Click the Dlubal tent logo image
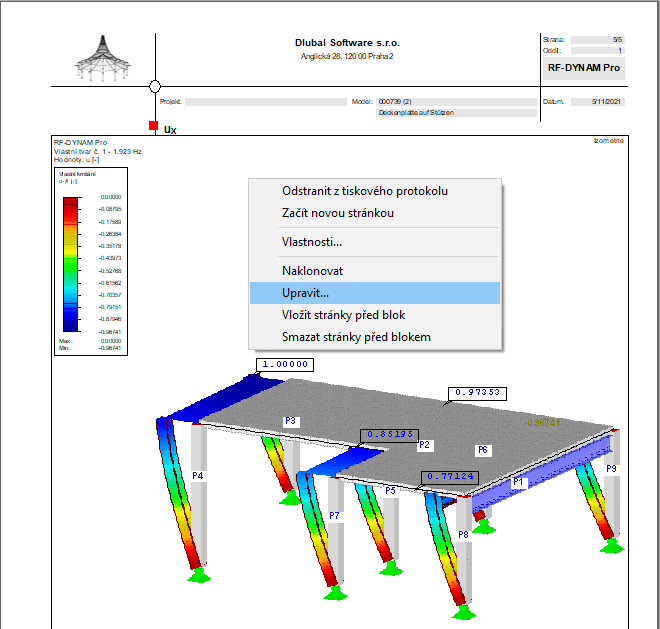The height and width of the screenshot is (629, 660). [x=103, y=58]
